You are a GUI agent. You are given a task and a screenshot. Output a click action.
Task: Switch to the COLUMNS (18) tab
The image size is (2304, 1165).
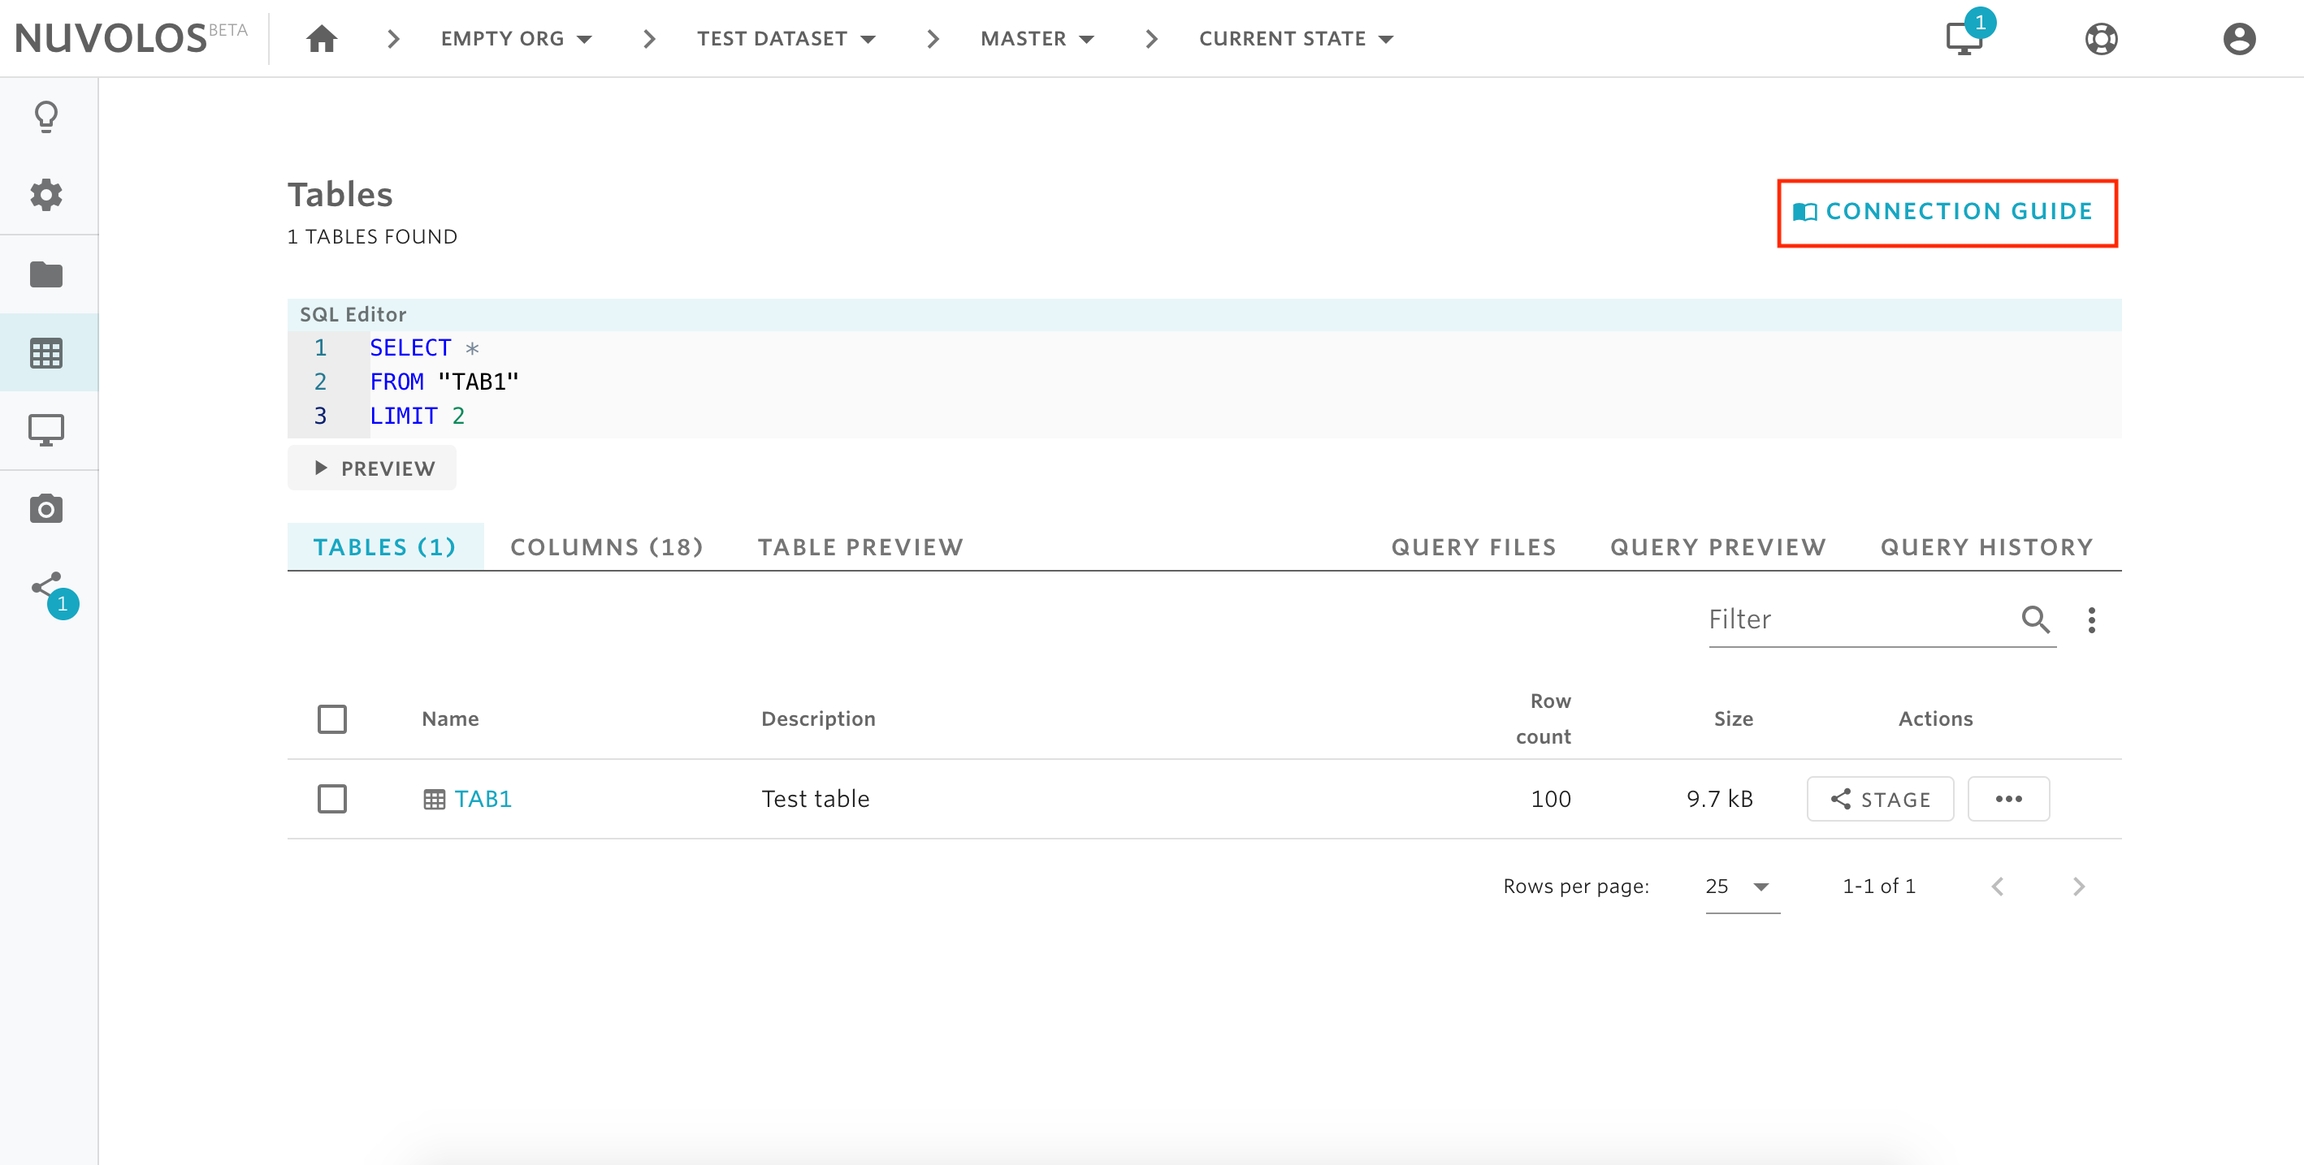[x=606, y=547]
